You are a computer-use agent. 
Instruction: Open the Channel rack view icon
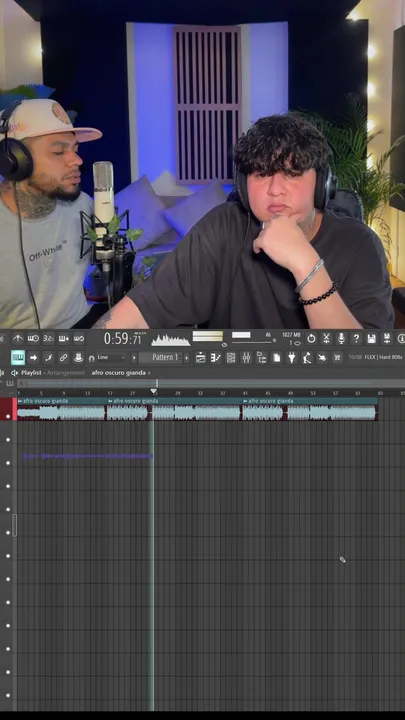click(x=231, y=357)
